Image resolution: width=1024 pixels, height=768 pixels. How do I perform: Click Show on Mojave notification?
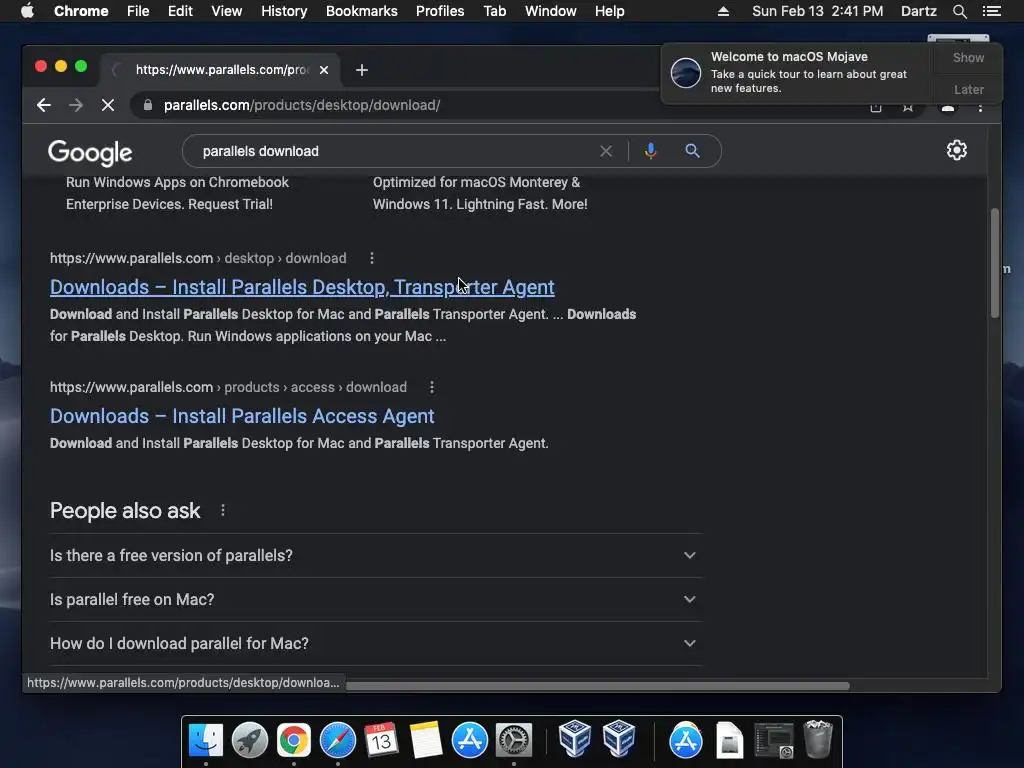[968, 57]
